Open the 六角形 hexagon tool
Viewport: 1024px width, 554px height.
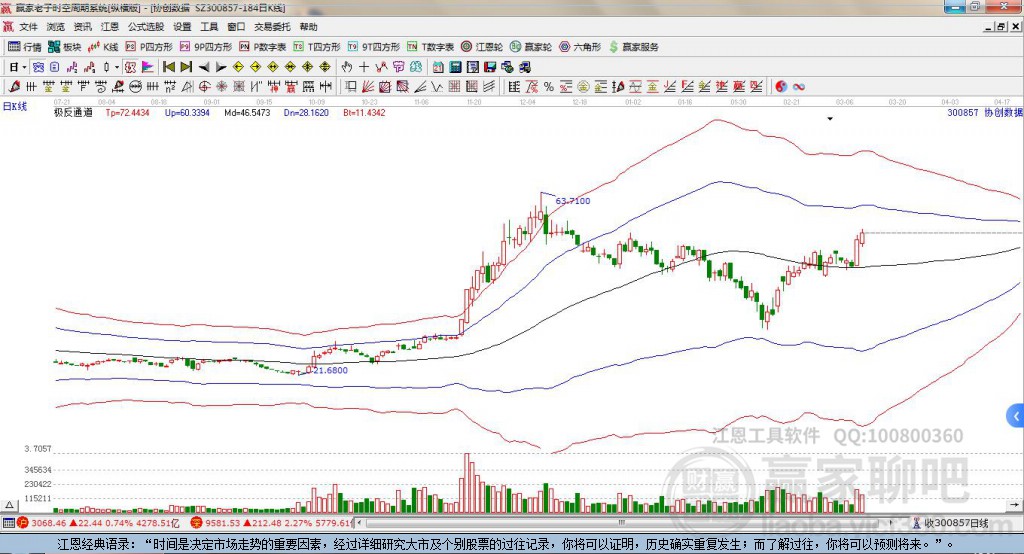(x=580, y=47)
